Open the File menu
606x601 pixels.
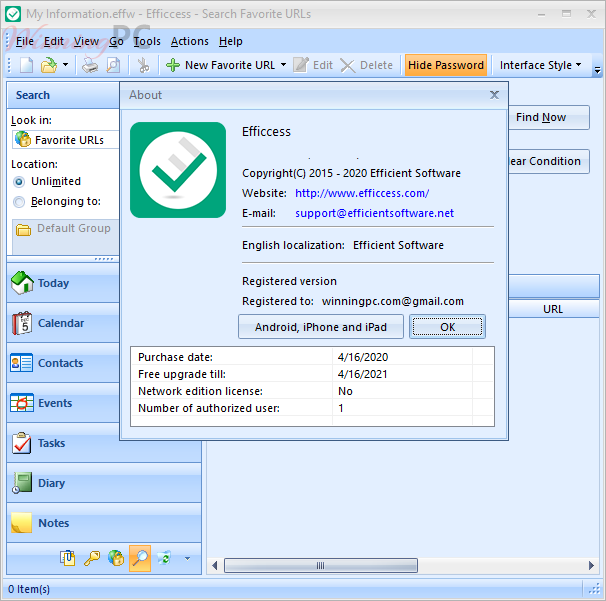25,41
